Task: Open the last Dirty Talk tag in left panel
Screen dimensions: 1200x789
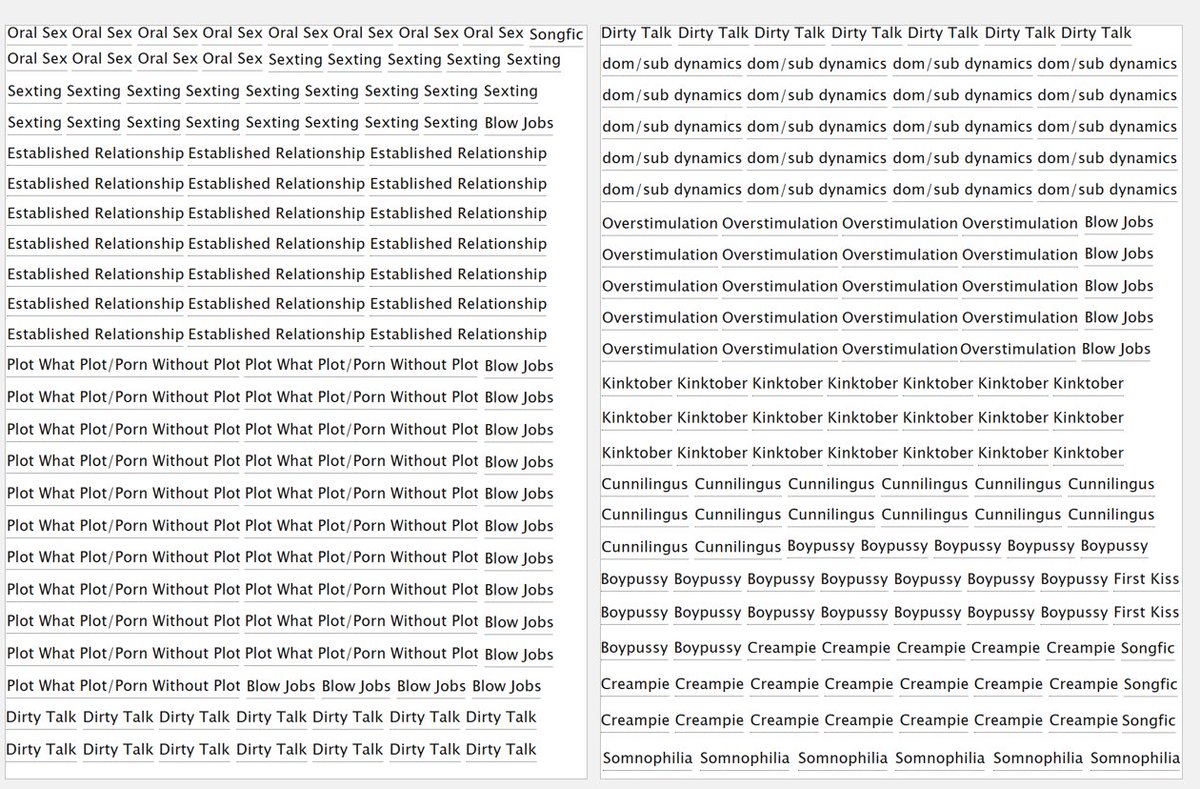Action: [501, 749]
